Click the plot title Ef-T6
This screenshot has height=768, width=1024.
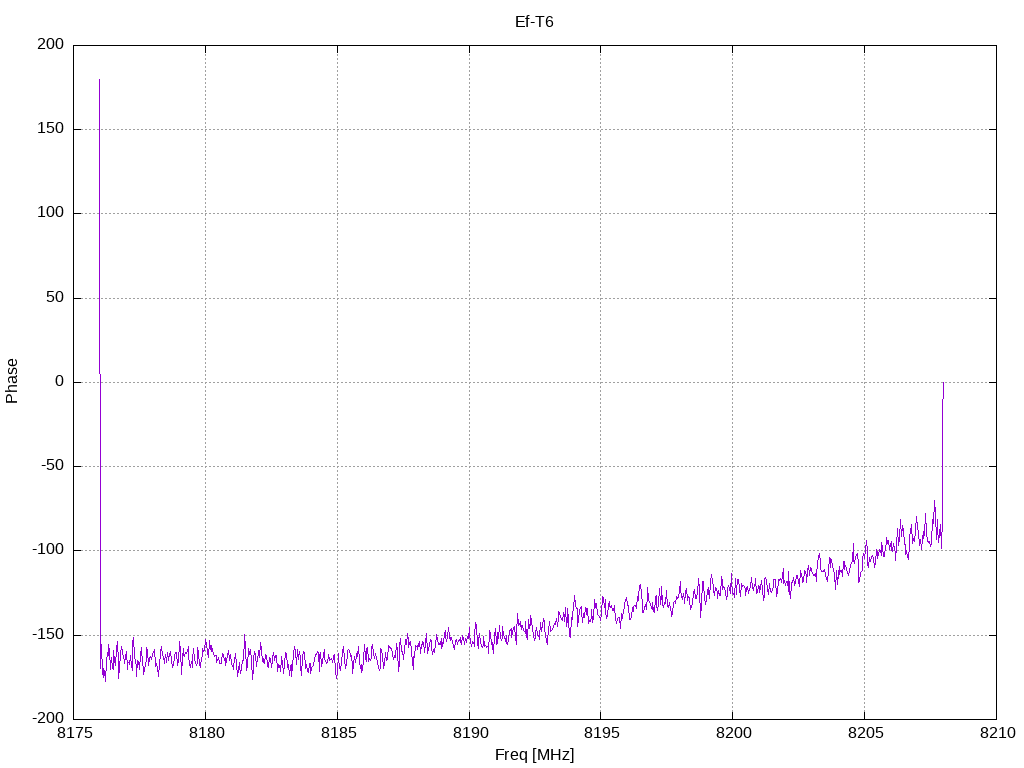click(534, 21)
